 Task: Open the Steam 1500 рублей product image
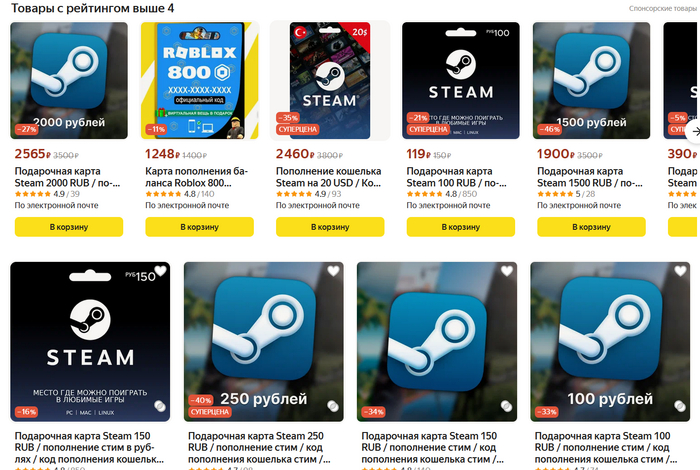(592, 80)
